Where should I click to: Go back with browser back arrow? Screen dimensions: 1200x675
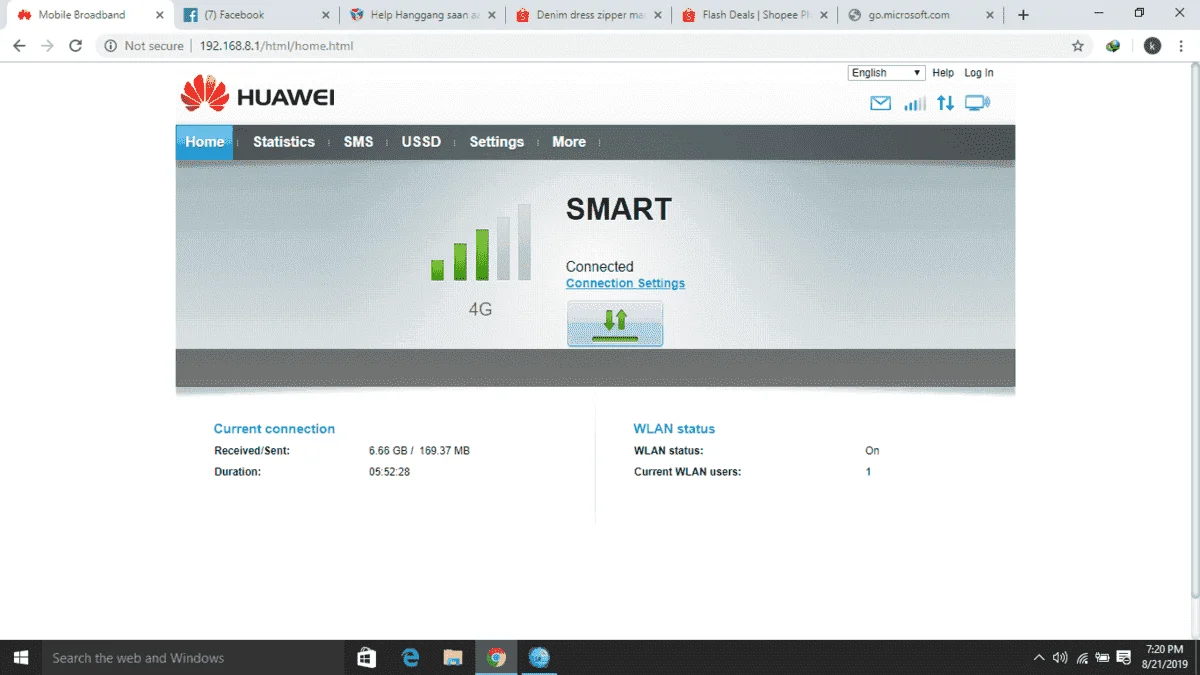pos(19,46)
